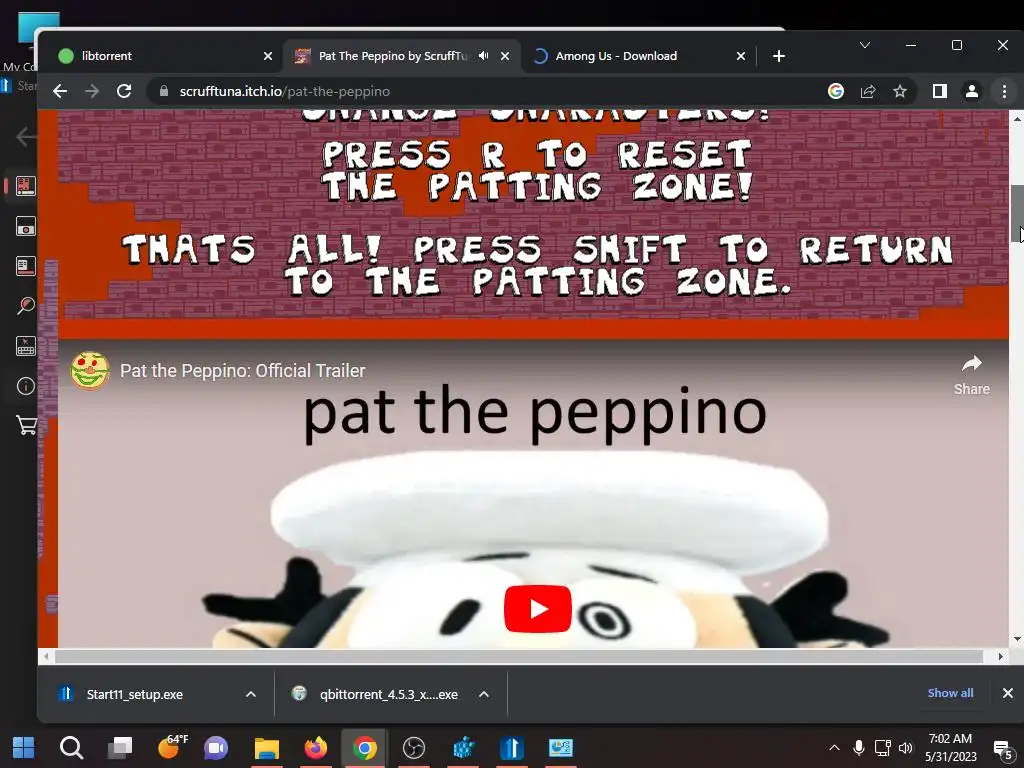1024x768 pixels.
Task: Close the Among Us - Download tab
Action: [741, 56]
